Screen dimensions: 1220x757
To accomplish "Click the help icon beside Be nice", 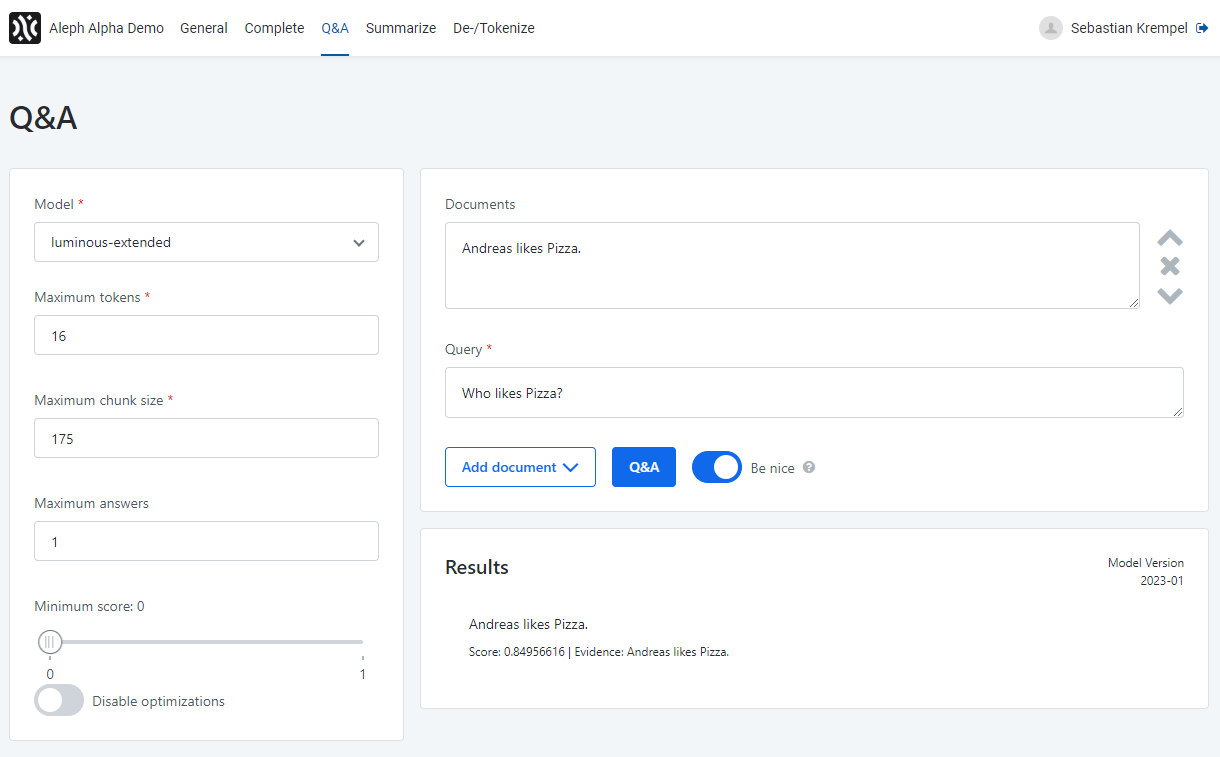I will (809, 467).
